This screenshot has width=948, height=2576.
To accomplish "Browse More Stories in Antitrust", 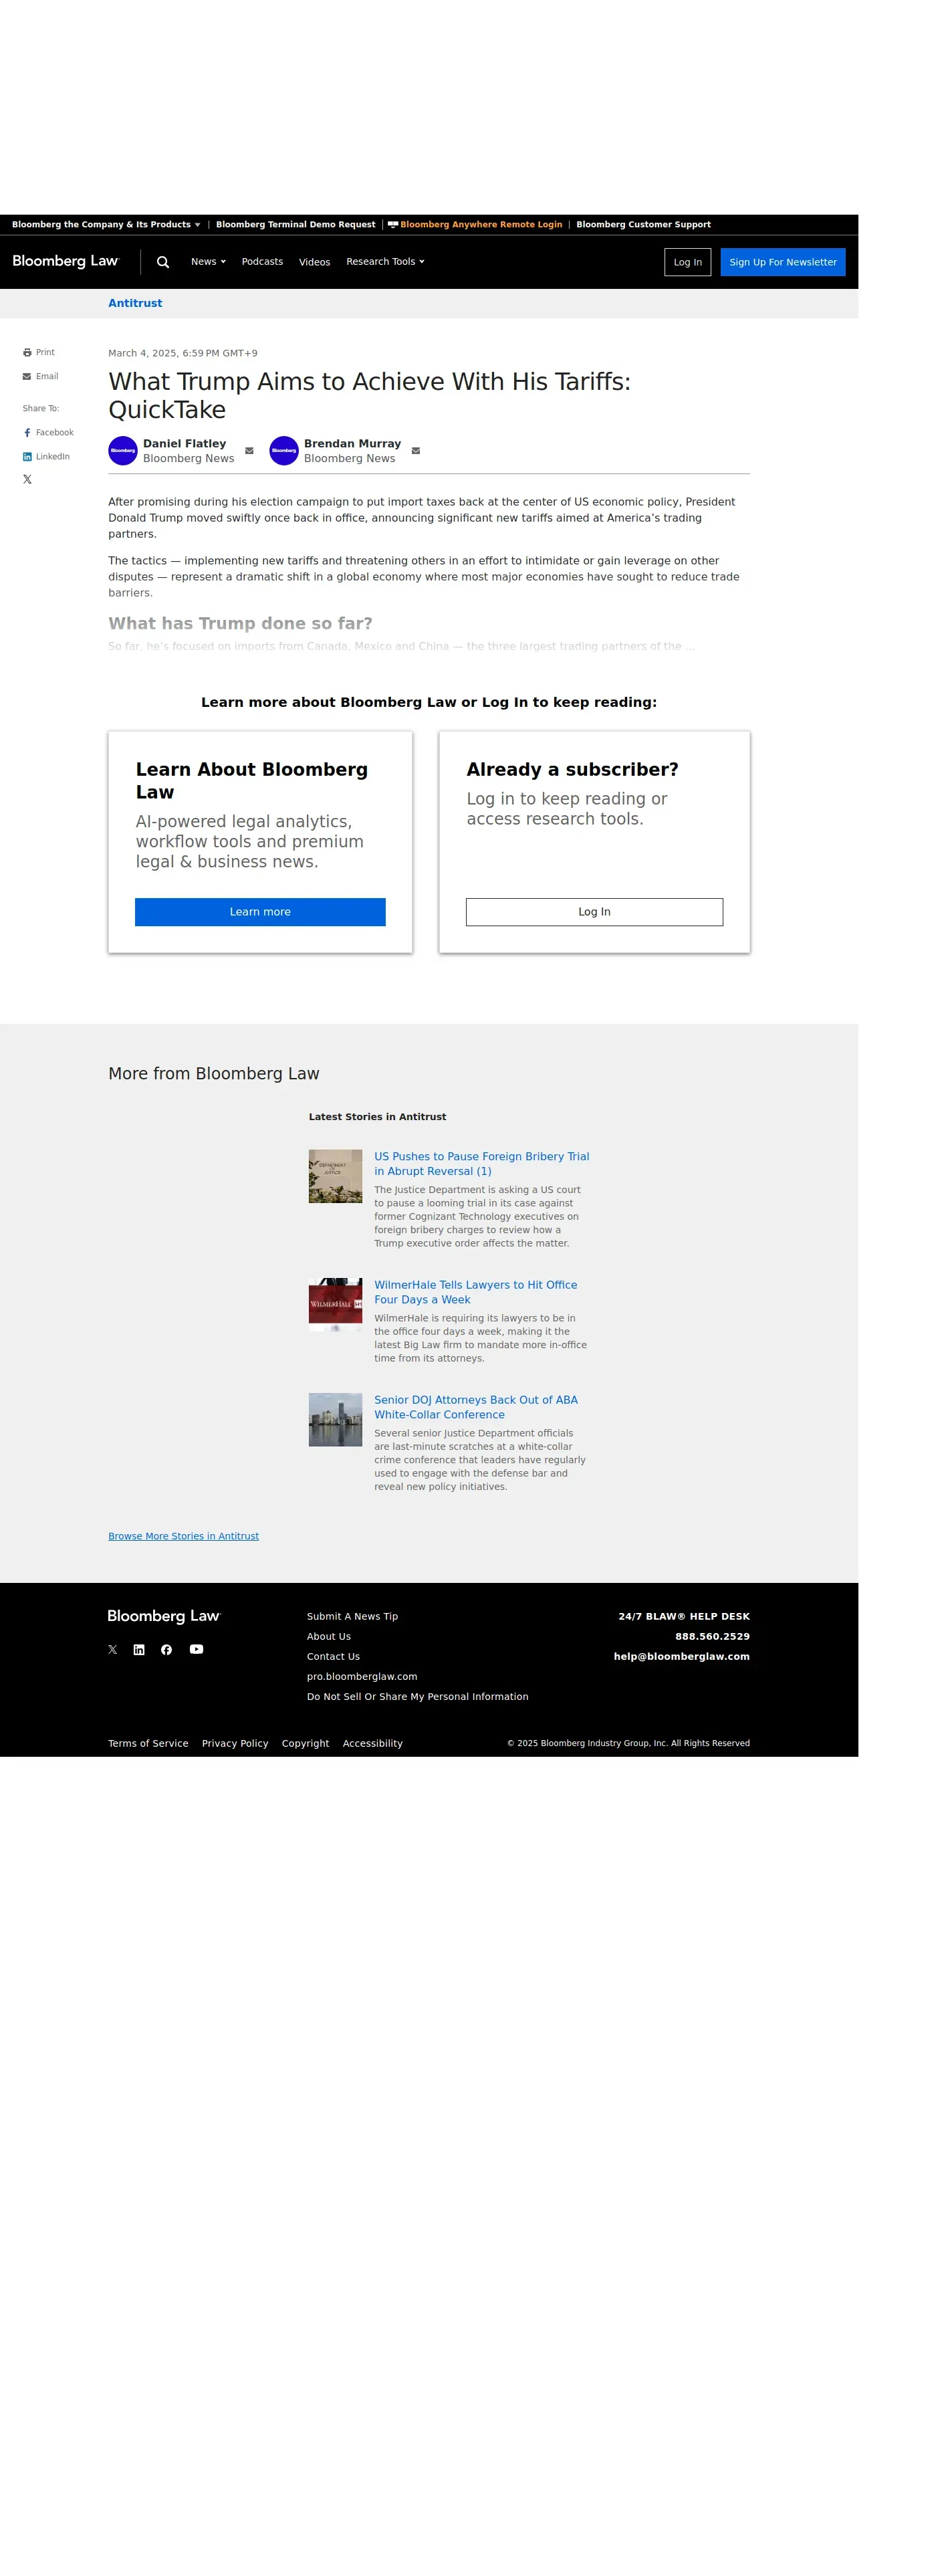I will tap(183, 1536).
